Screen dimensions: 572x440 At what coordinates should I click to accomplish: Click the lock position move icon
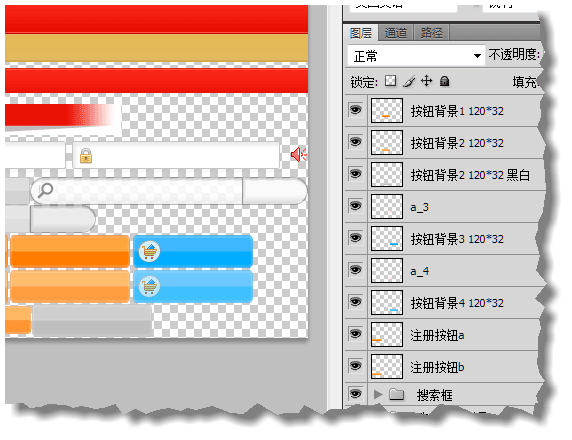coord(426,81)
